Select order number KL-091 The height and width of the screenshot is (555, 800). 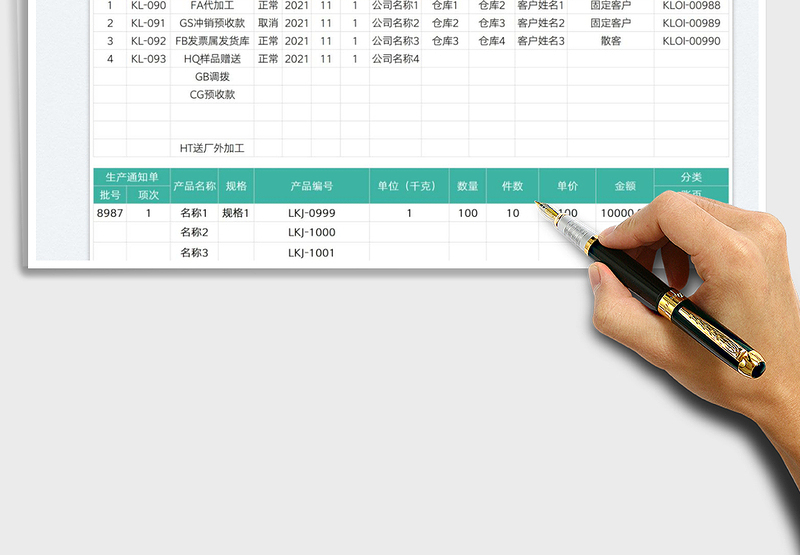point(148,23)
